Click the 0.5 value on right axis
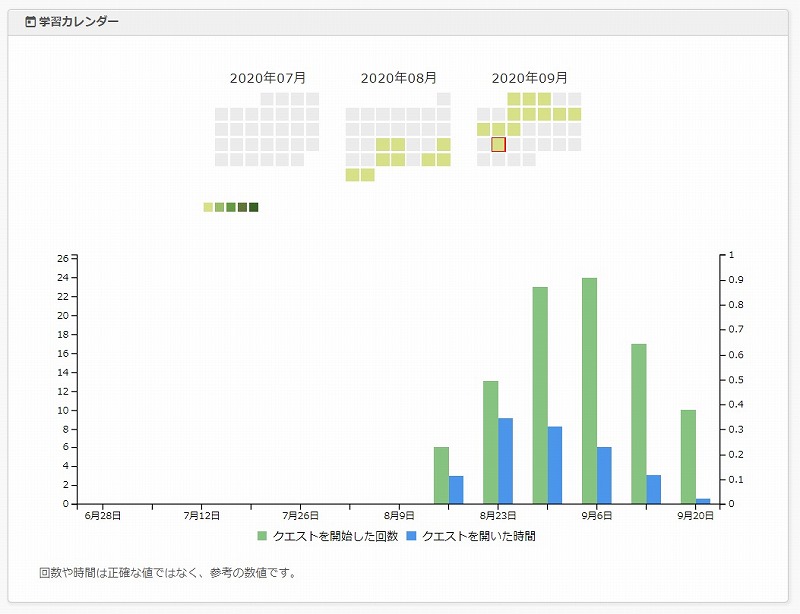Screen dimensions: 800x614 735,380
